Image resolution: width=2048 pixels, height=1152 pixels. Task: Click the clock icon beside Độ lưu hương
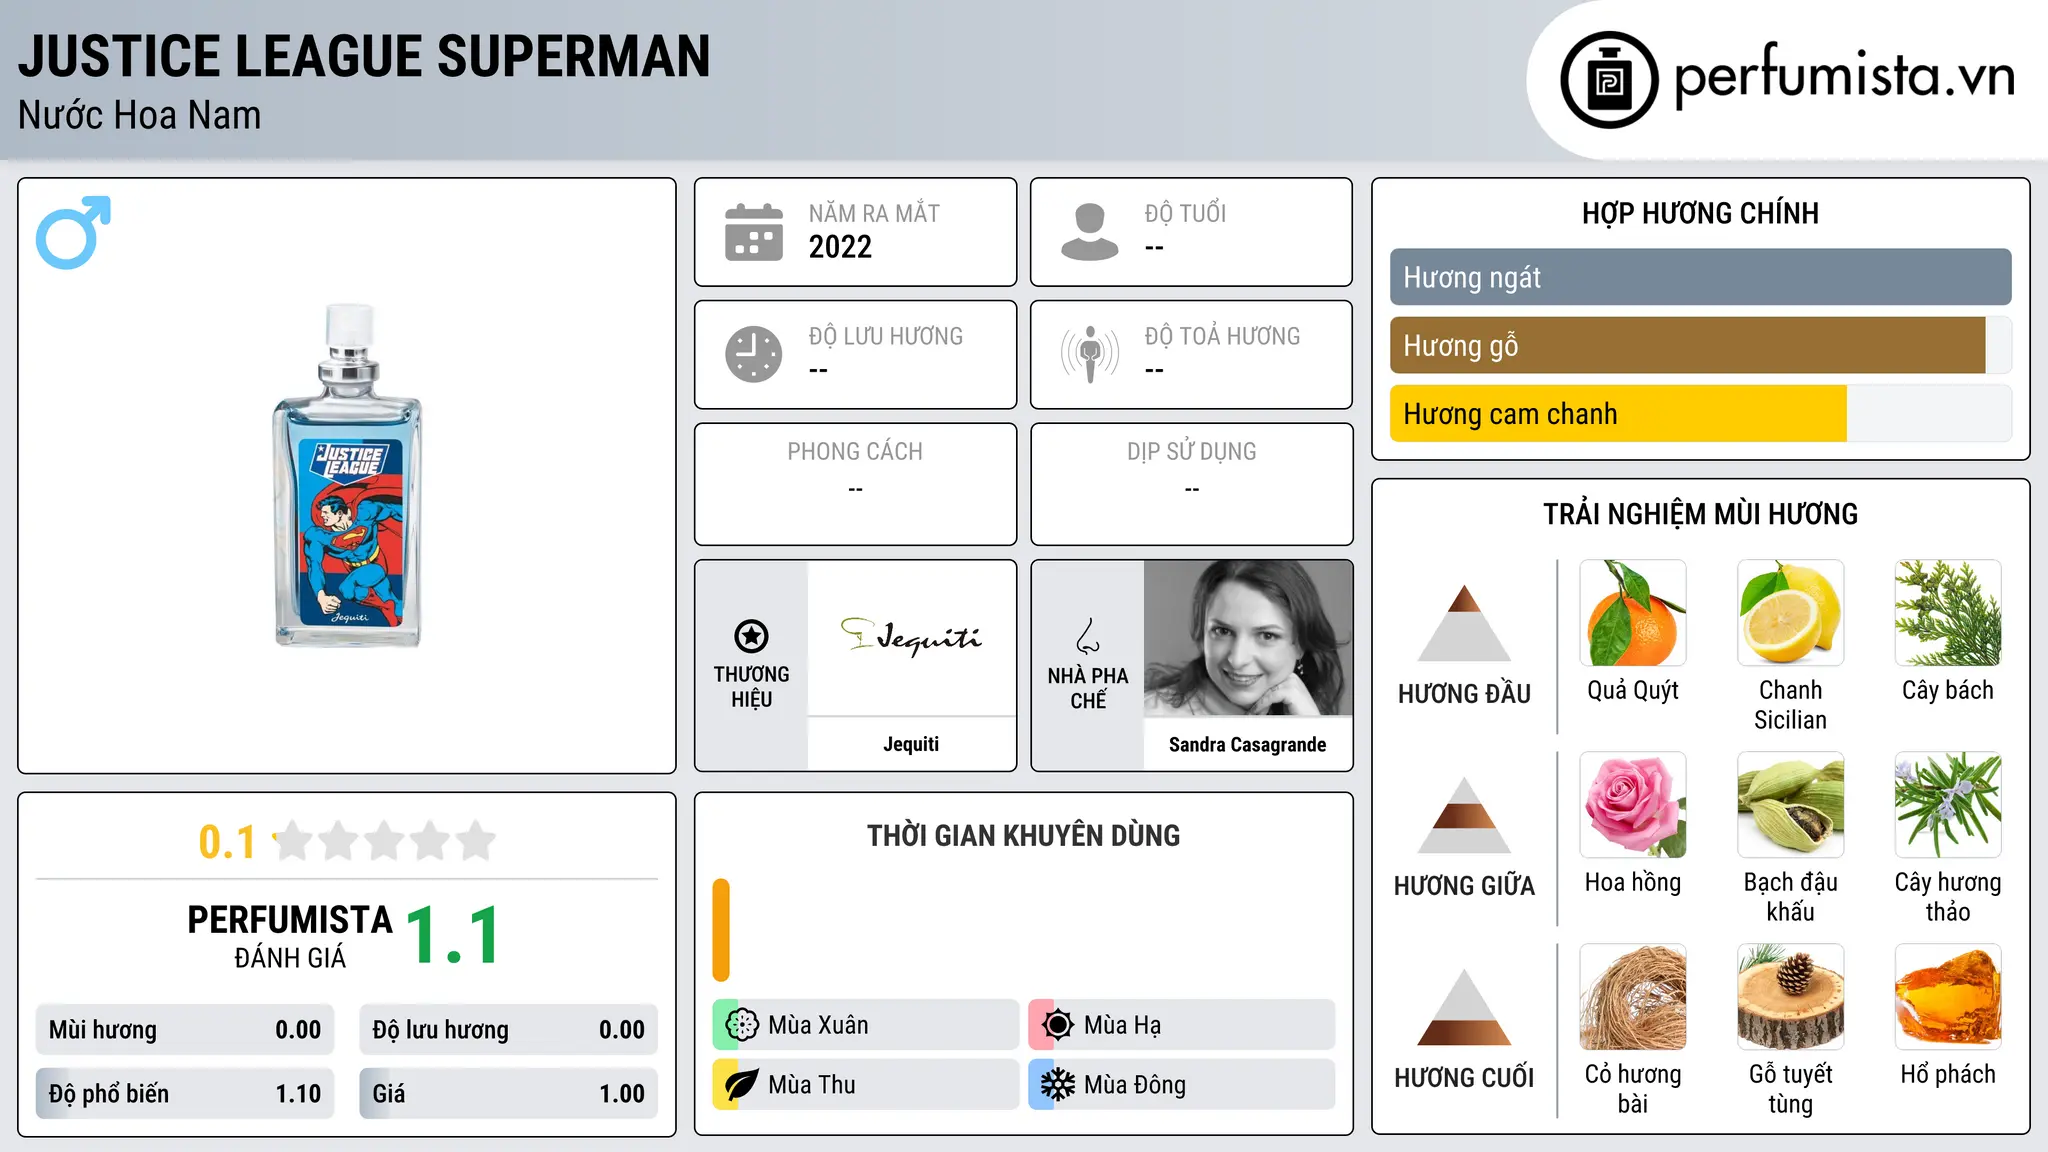pyautogui.click(x=754, y=354)
